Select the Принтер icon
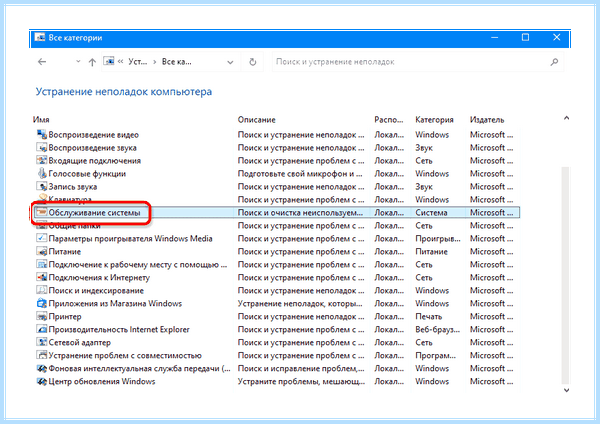 click(41, 316)
